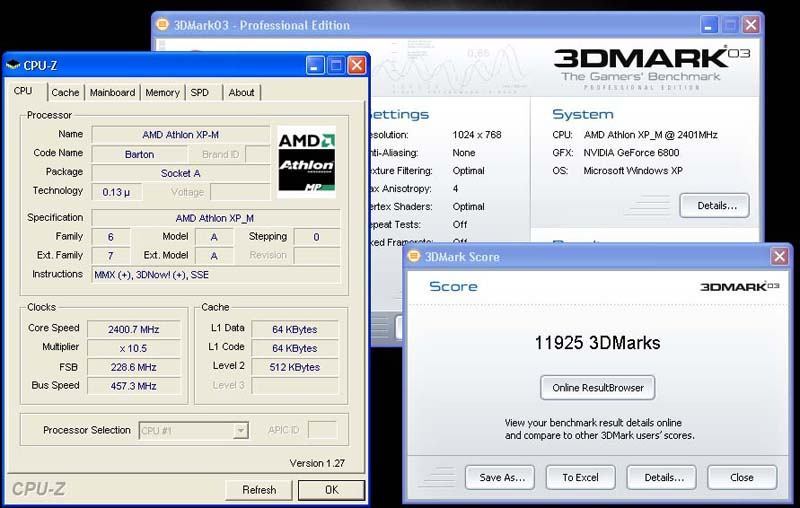This screenshot has height=508, width=800.
Task: Click the Technology value 0.13 µ
Action: coord(116,192)
